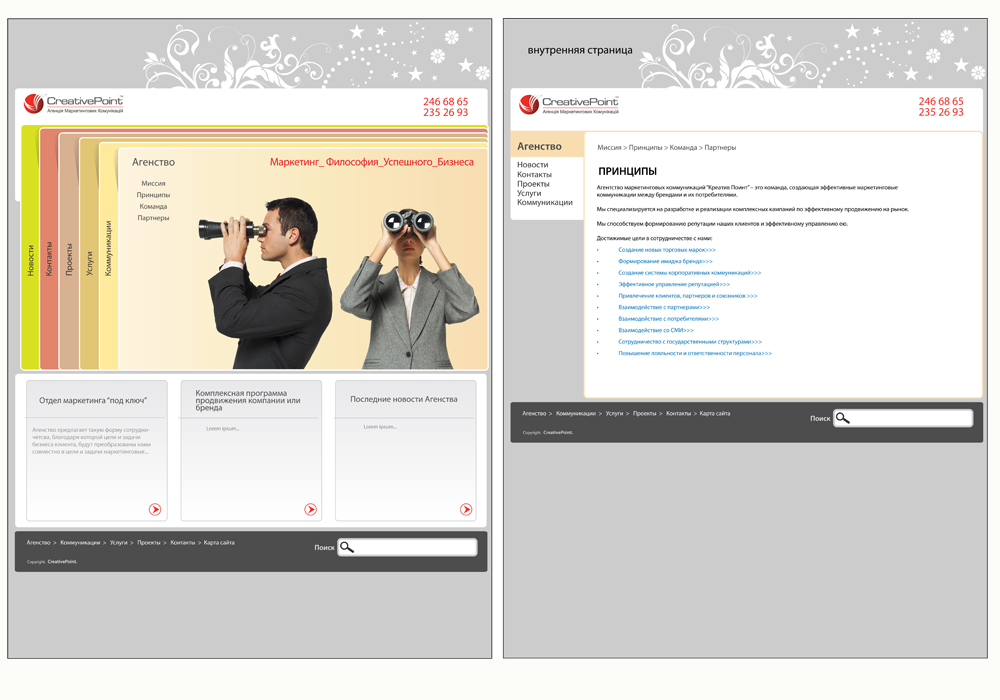
Task: Click 'Миссия' in the inner page breadcrumb
Action: (x=609, y=147)
